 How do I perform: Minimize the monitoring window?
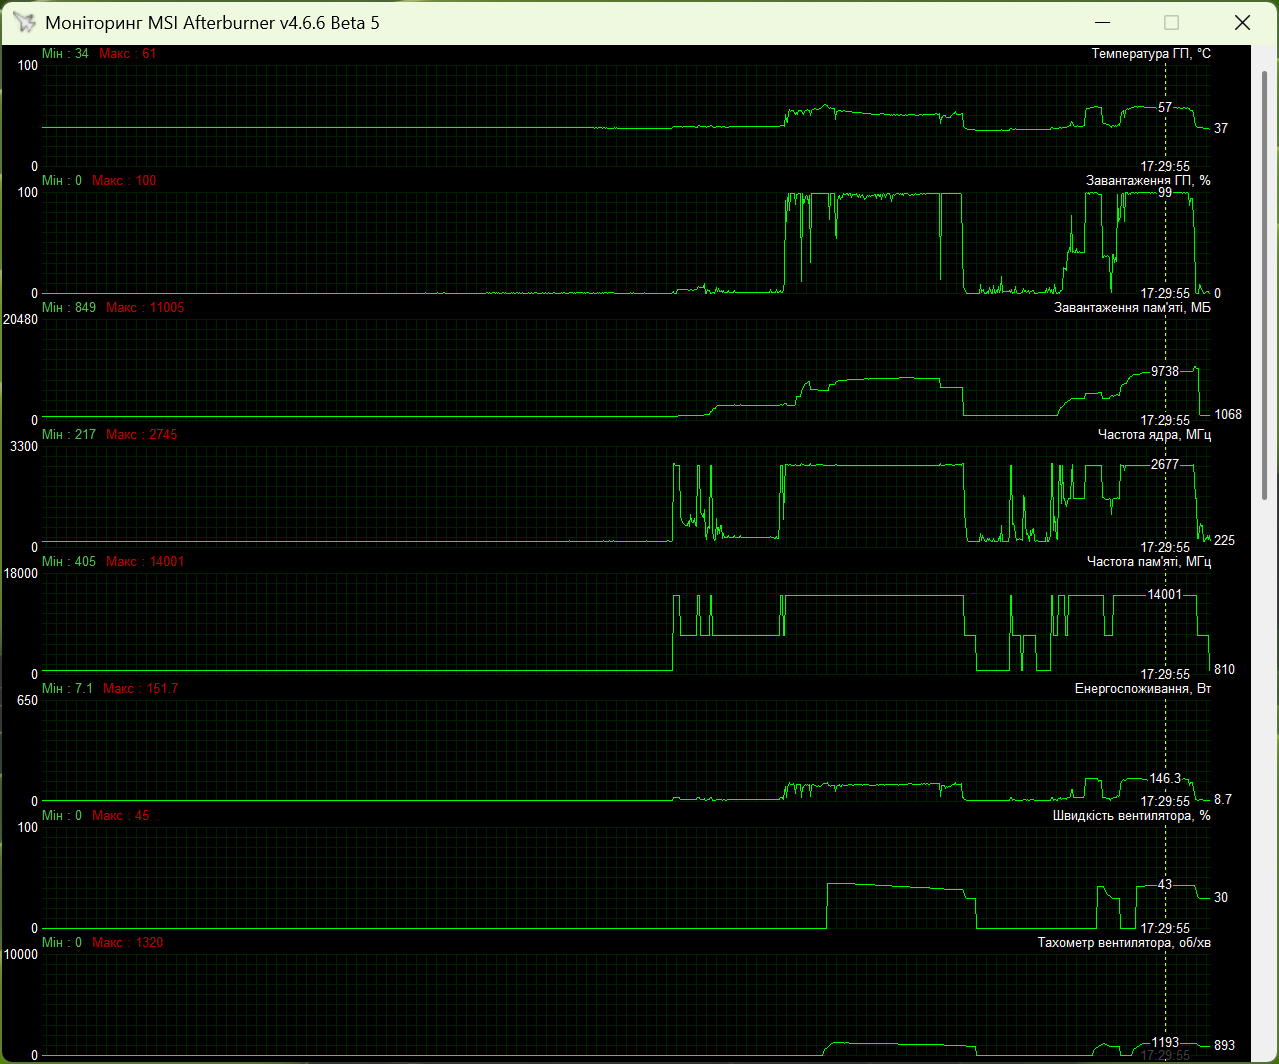(x=1103, y=22)
